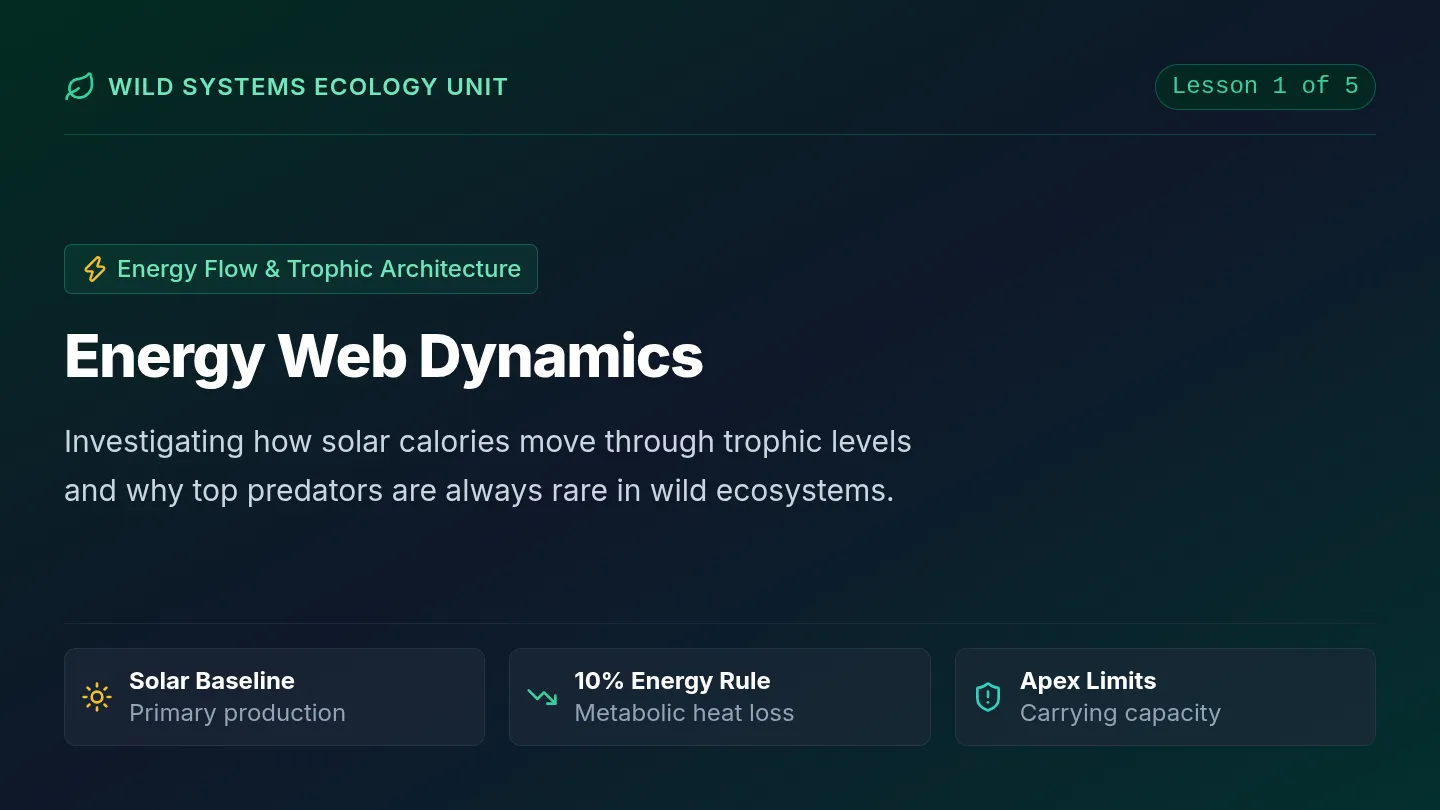Screen dimensions: 1440x810
Task: Open the Apex Limits card
Action: [x=1165, y=697]
